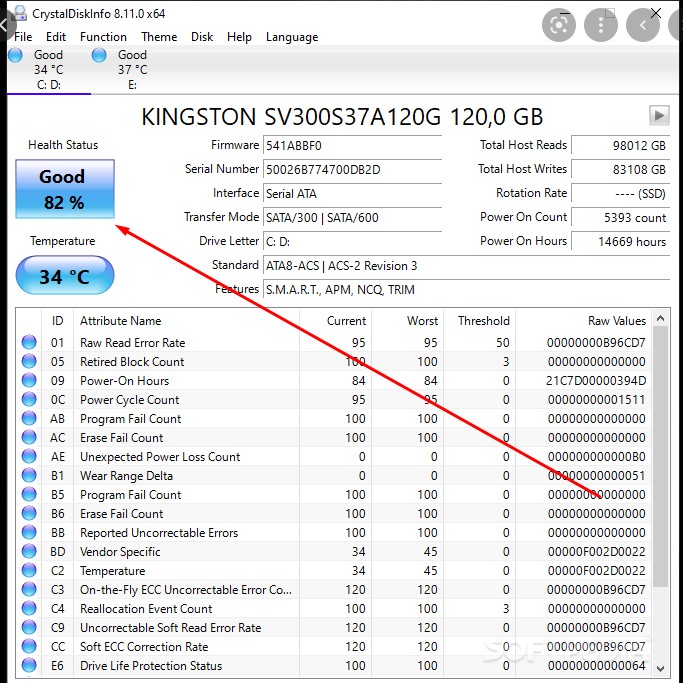683x683 pixels.
Task: Click the scroll down arrow of attribute list
Action: [x=660, y=669]
